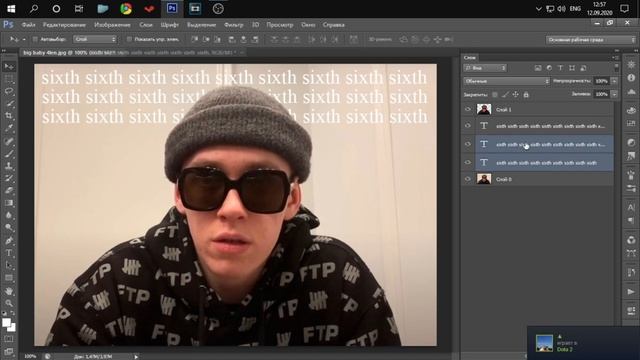Screen dimensions: 640x360
Task: Open the Слои menu
Action: coord(146,25)
